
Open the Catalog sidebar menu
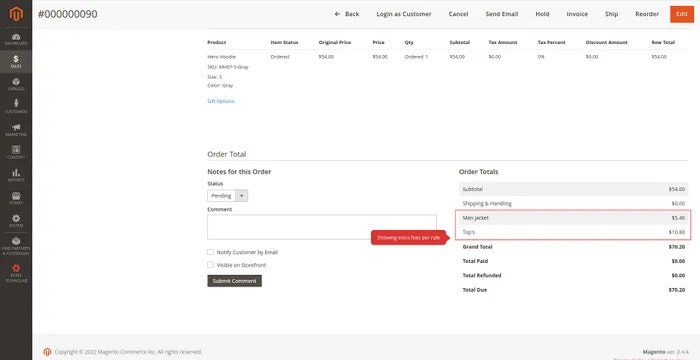coord(16,84)
